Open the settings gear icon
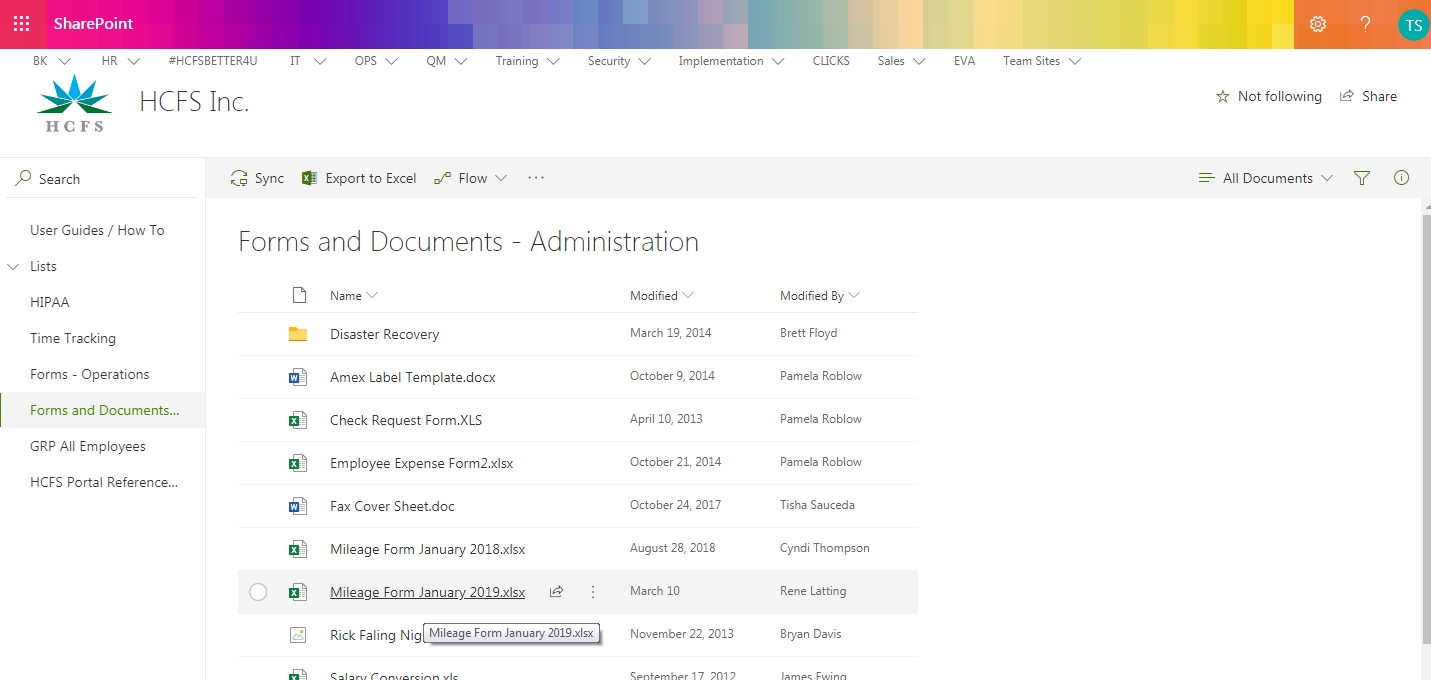 tap(1318, 24)
